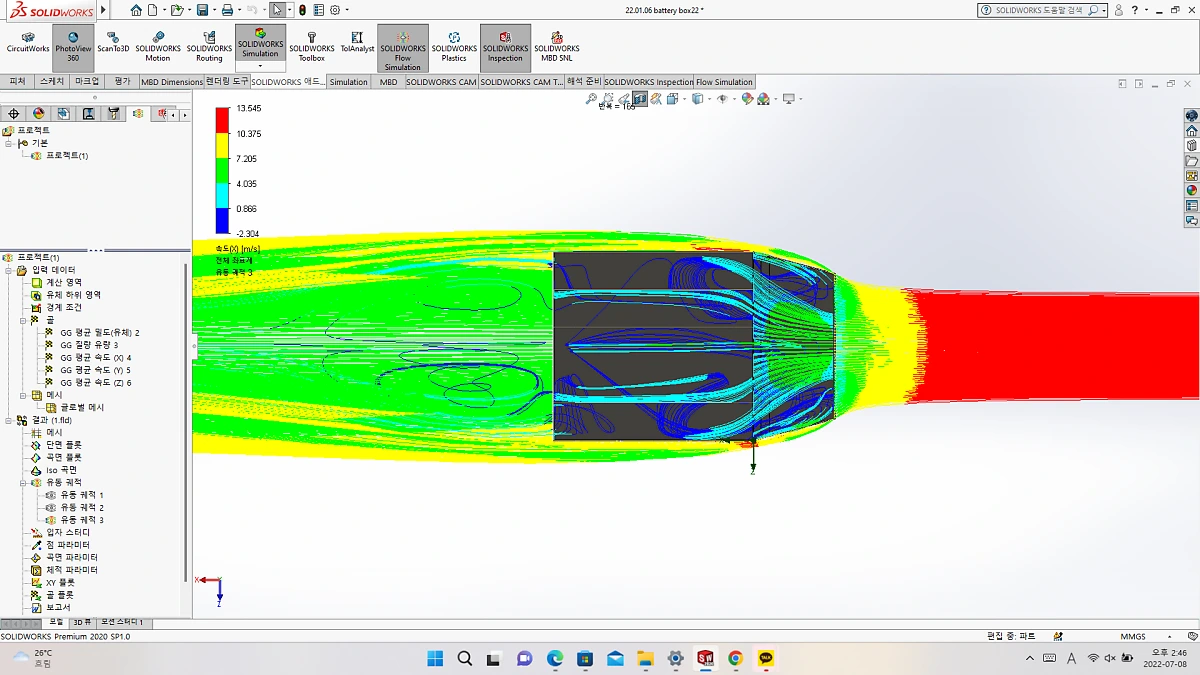Print the current document

point(227,10)
